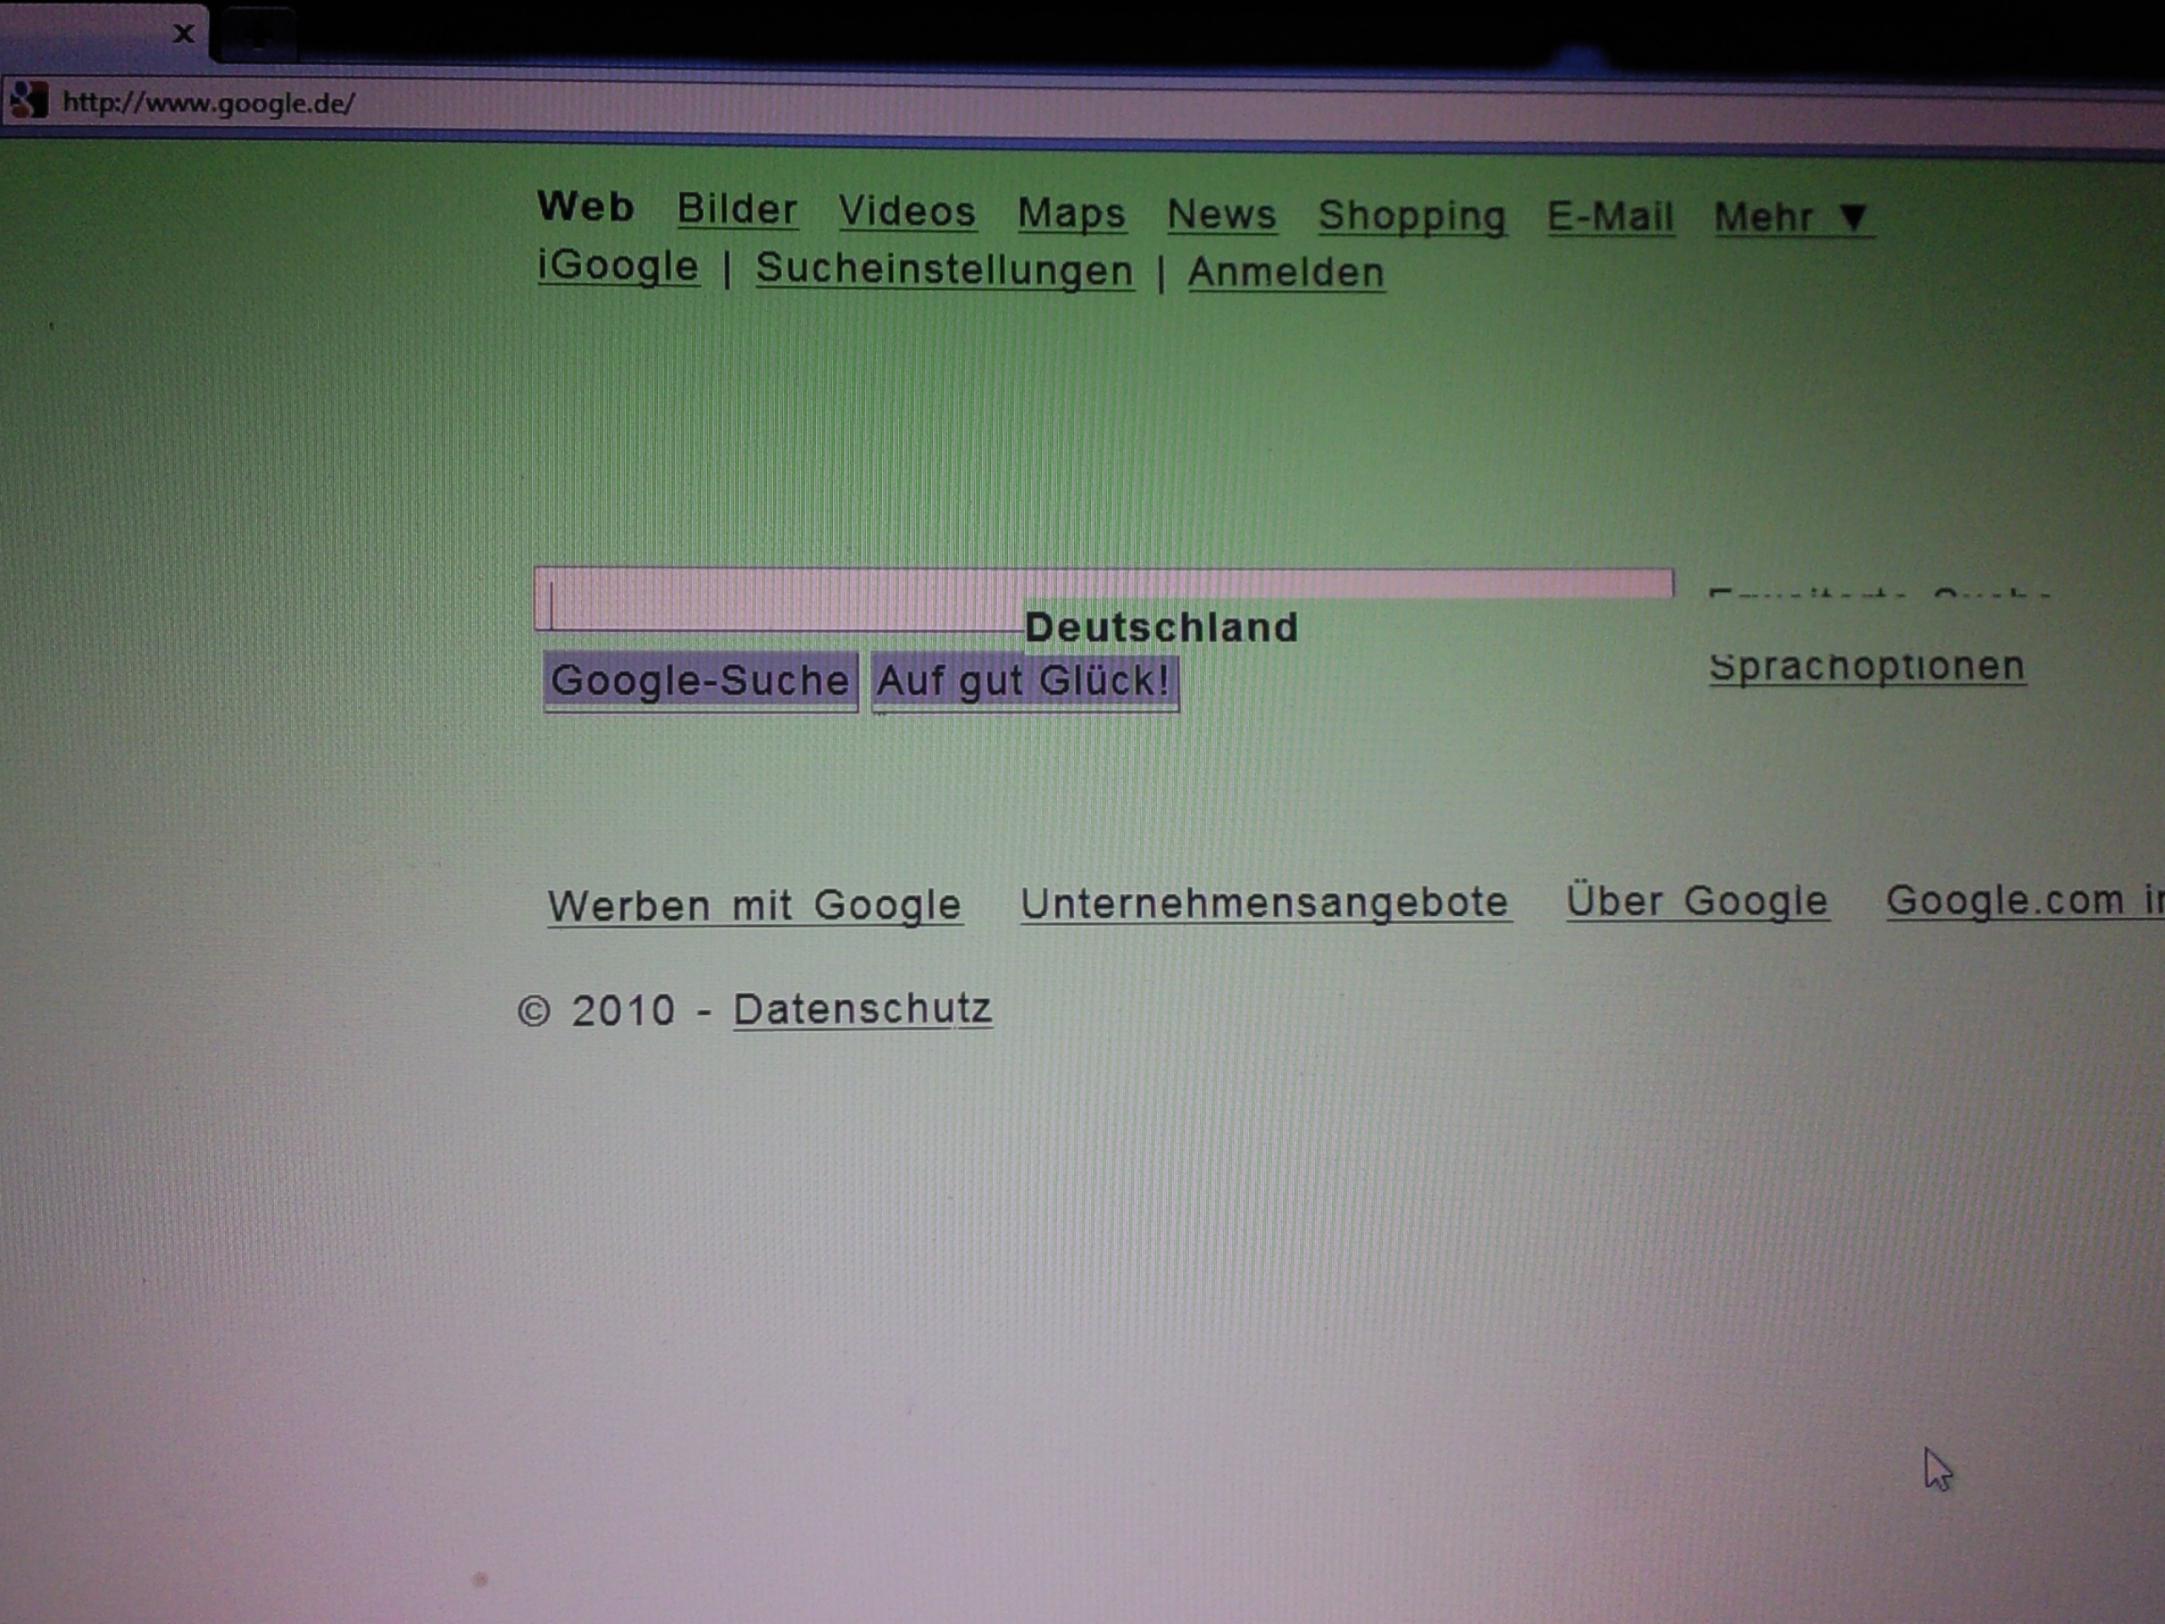Click Anmelden to sign in

(1286, 272)
